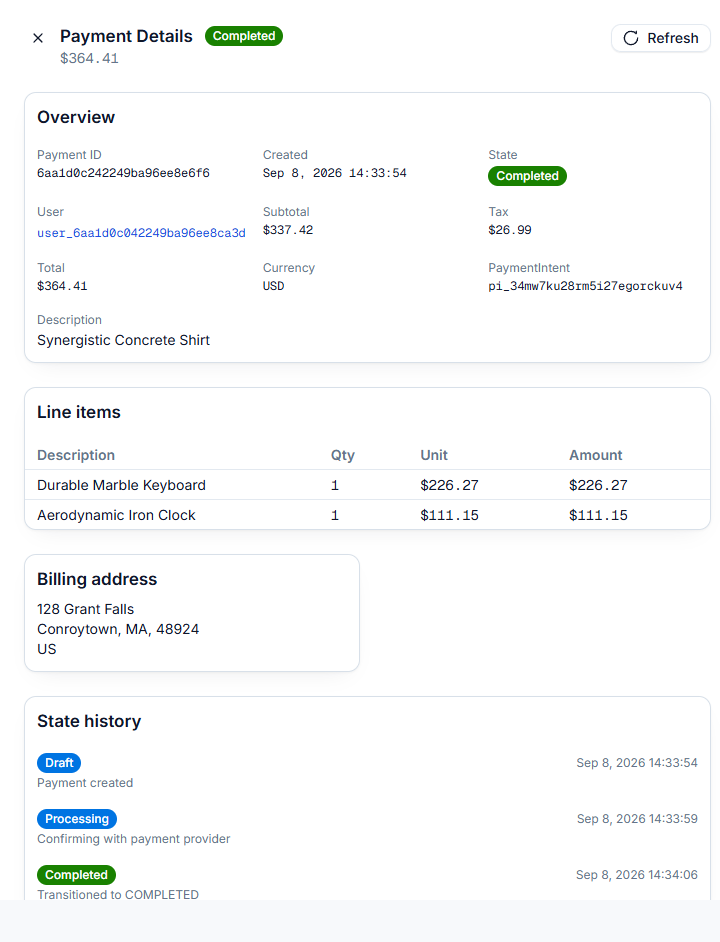
Task: Click the country US in Billing address
Action: pyautogui.click(x=46, y=649)
